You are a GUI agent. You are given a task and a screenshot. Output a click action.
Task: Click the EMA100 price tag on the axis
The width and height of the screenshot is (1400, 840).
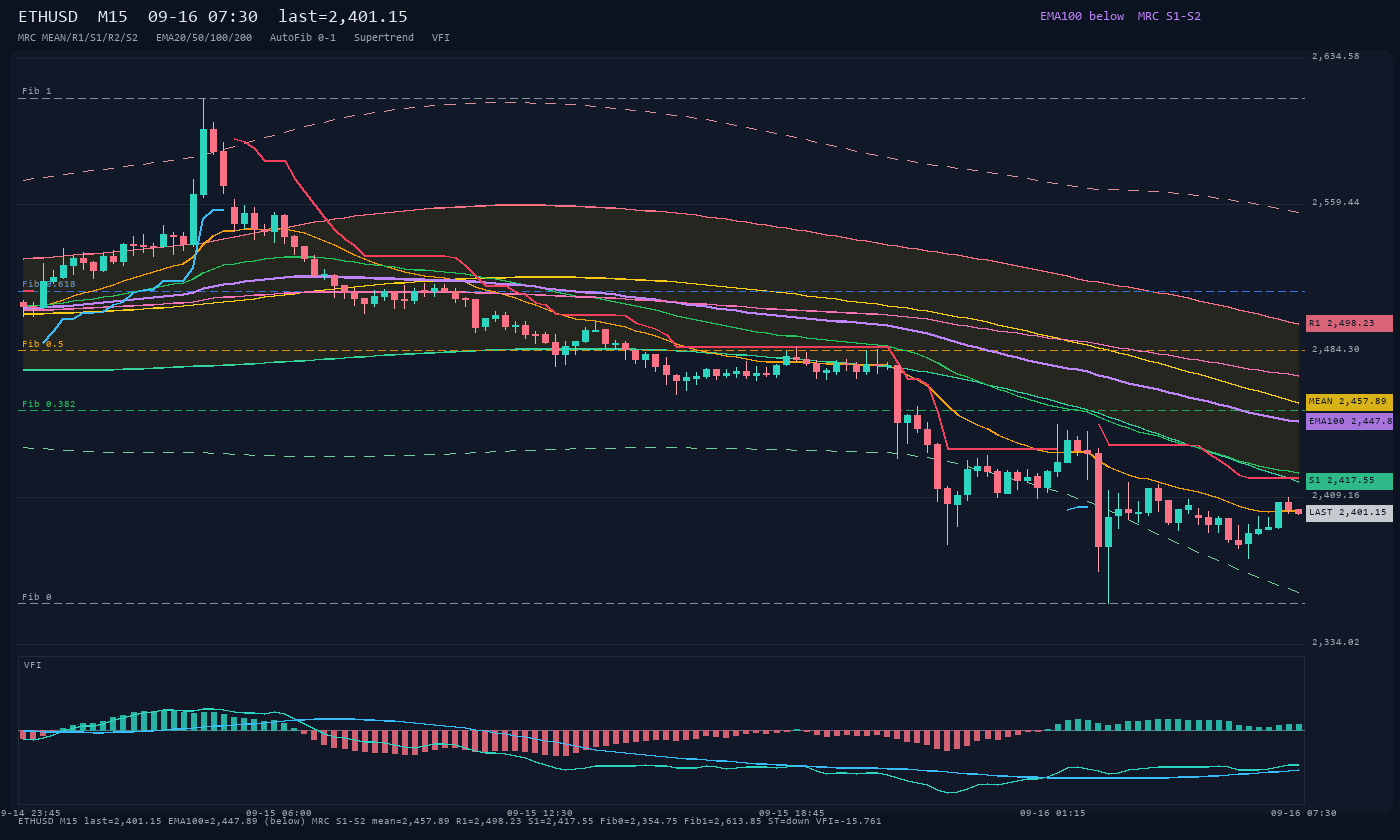tap(1349, 421)
